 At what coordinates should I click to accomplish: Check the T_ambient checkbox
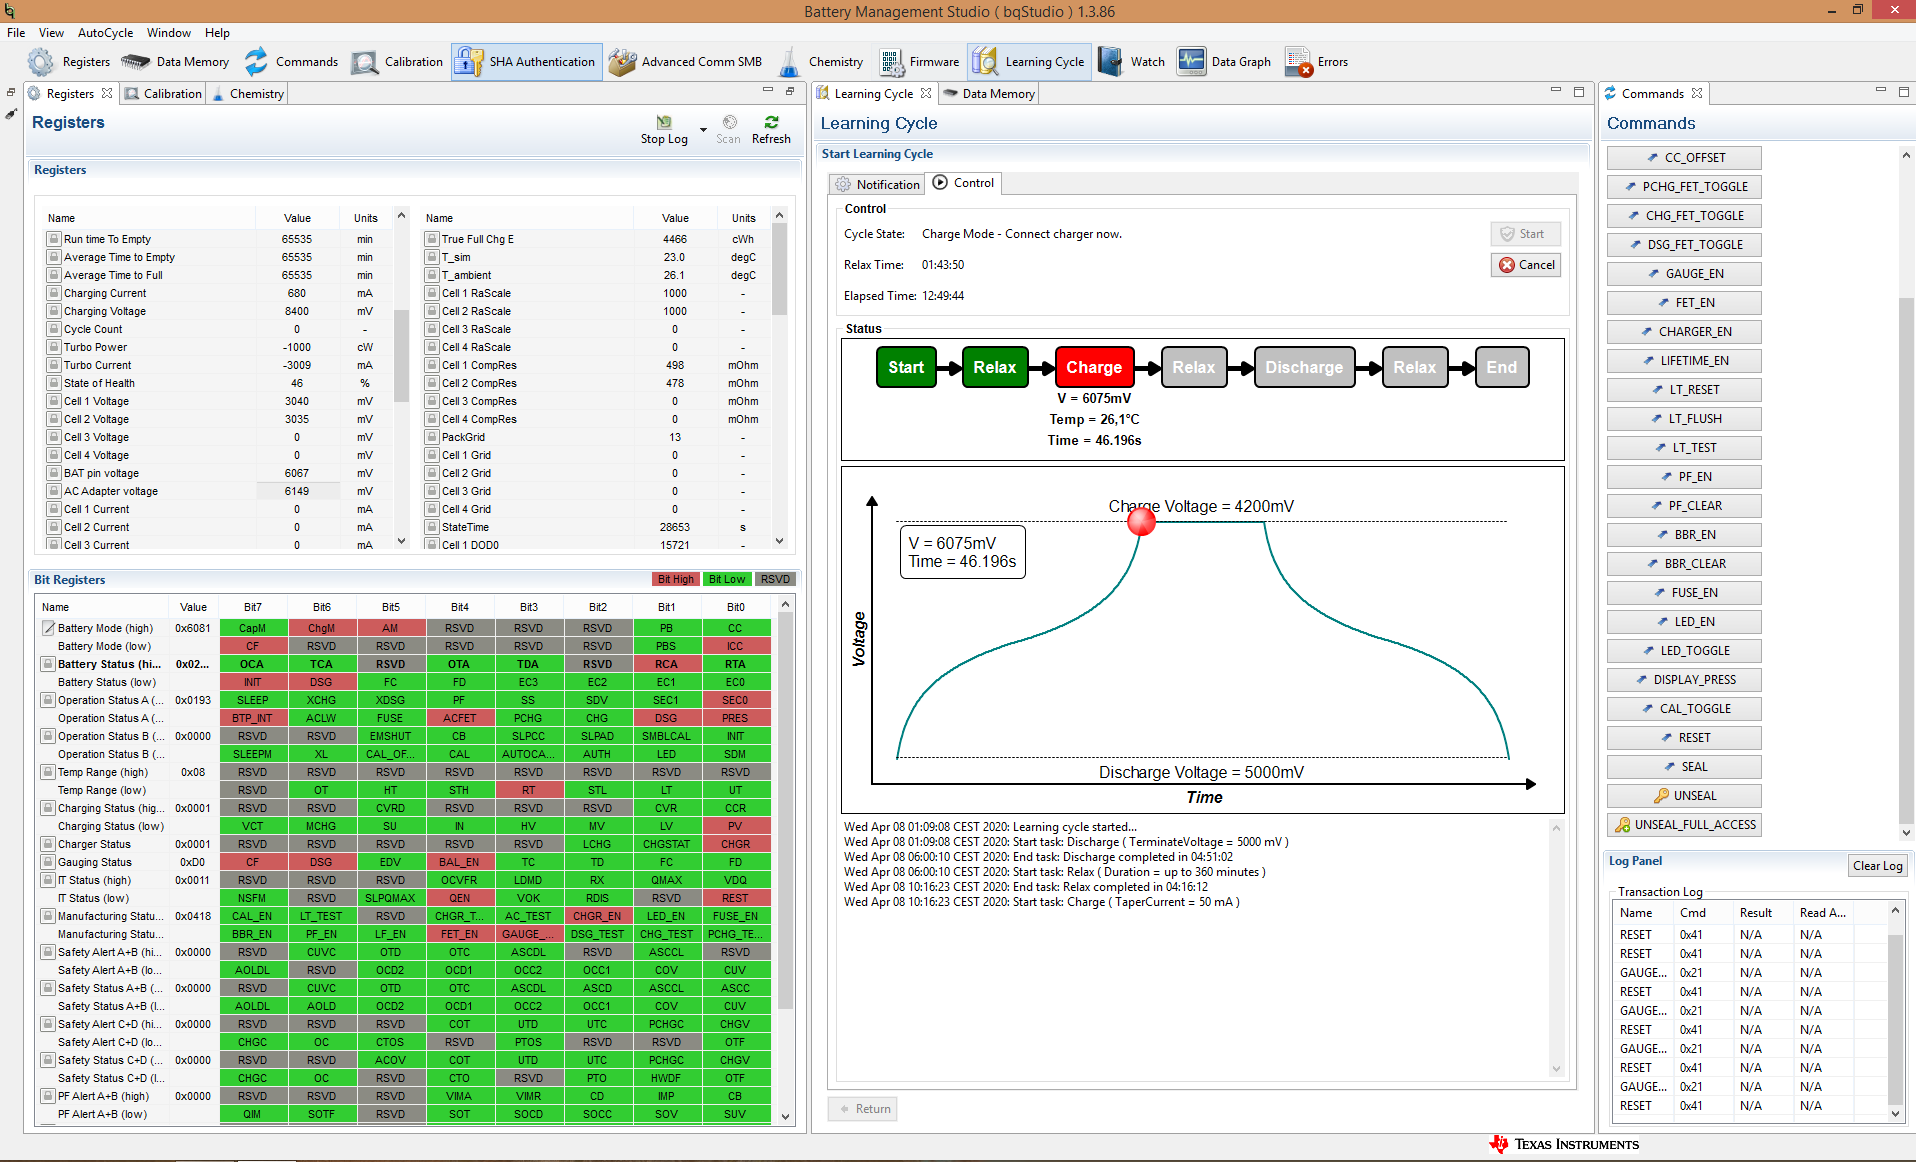[432, 275]
